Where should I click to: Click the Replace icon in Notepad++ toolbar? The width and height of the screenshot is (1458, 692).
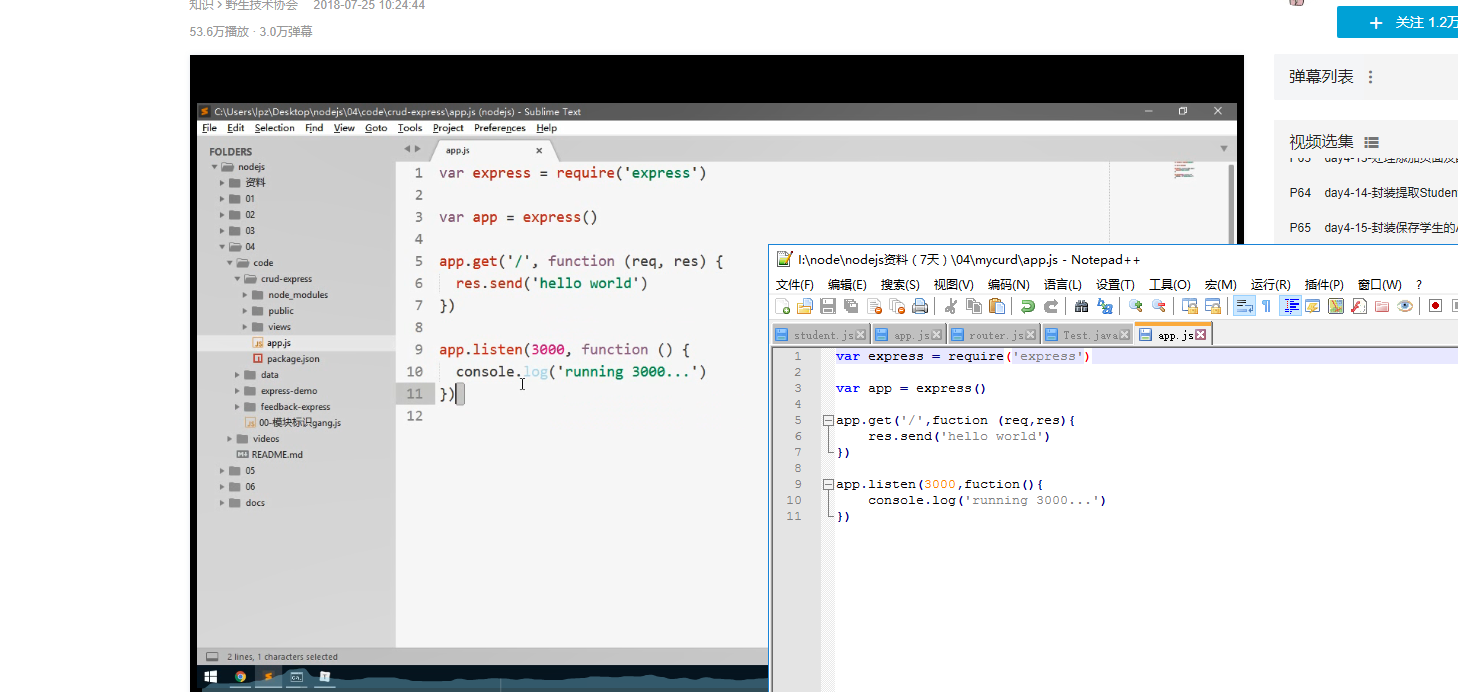tap(1105, 306)
